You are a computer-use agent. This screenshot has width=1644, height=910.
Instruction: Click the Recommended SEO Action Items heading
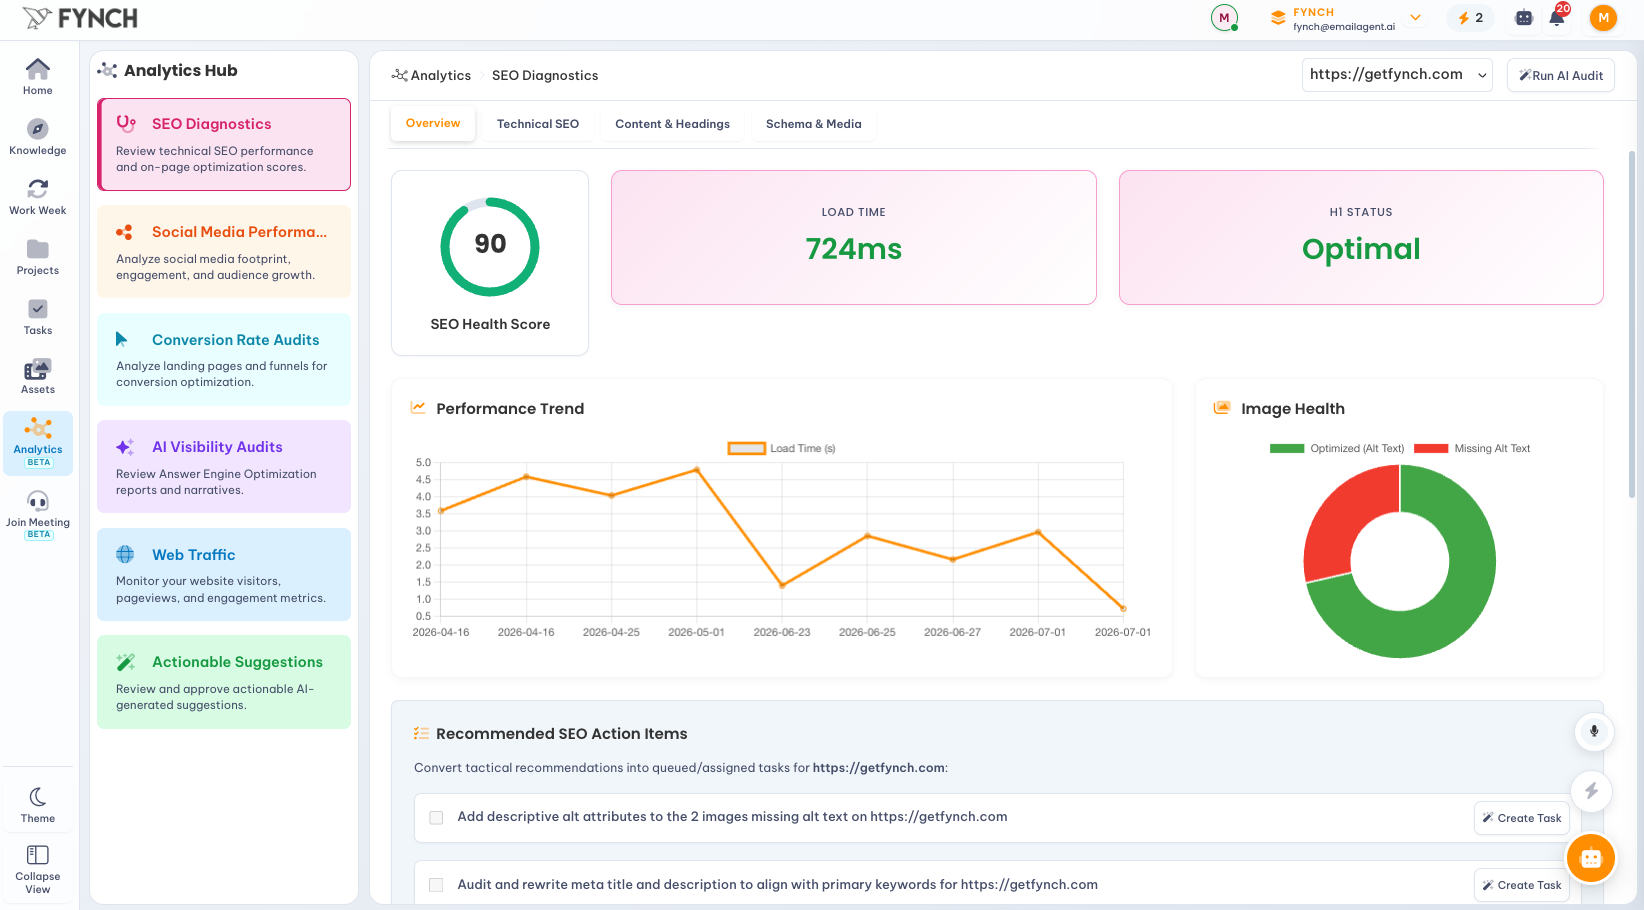click(x=561, y=734)
